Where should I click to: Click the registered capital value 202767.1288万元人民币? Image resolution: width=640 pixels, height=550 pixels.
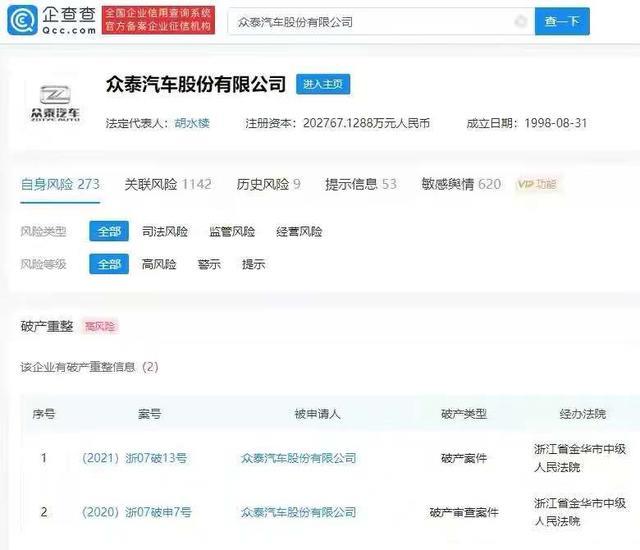coord(366,123)
